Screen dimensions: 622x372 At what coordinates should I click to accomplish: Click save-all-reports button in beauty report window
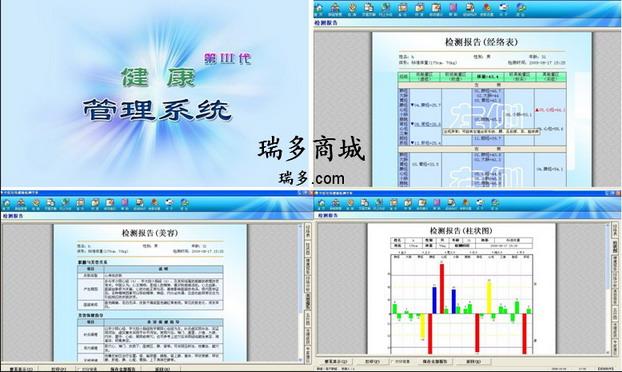pyautogui.click(x=123, y=369)
